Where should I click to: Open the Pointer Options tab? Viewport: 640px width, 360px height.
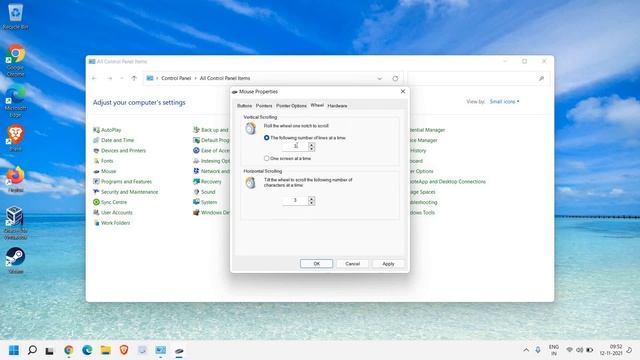[291, 106]
